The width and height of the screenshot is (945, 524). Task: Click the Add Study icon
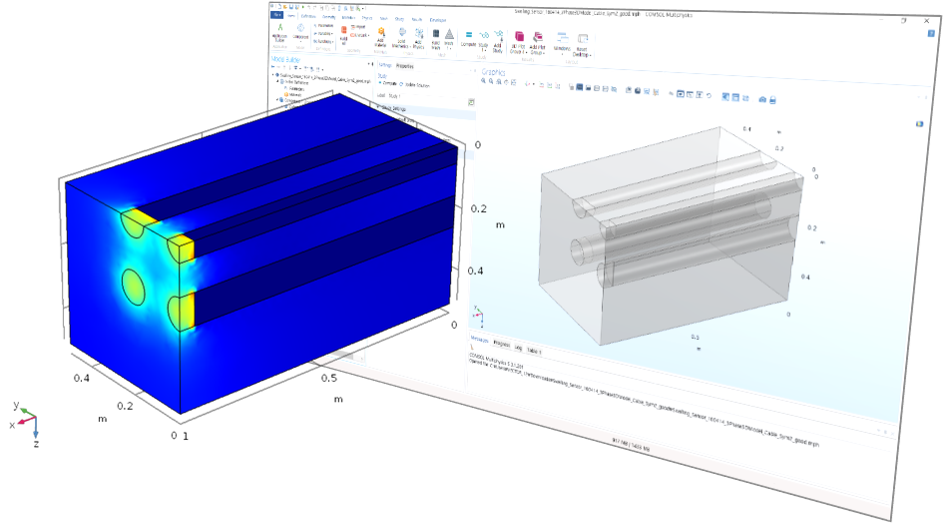[497, 41]
